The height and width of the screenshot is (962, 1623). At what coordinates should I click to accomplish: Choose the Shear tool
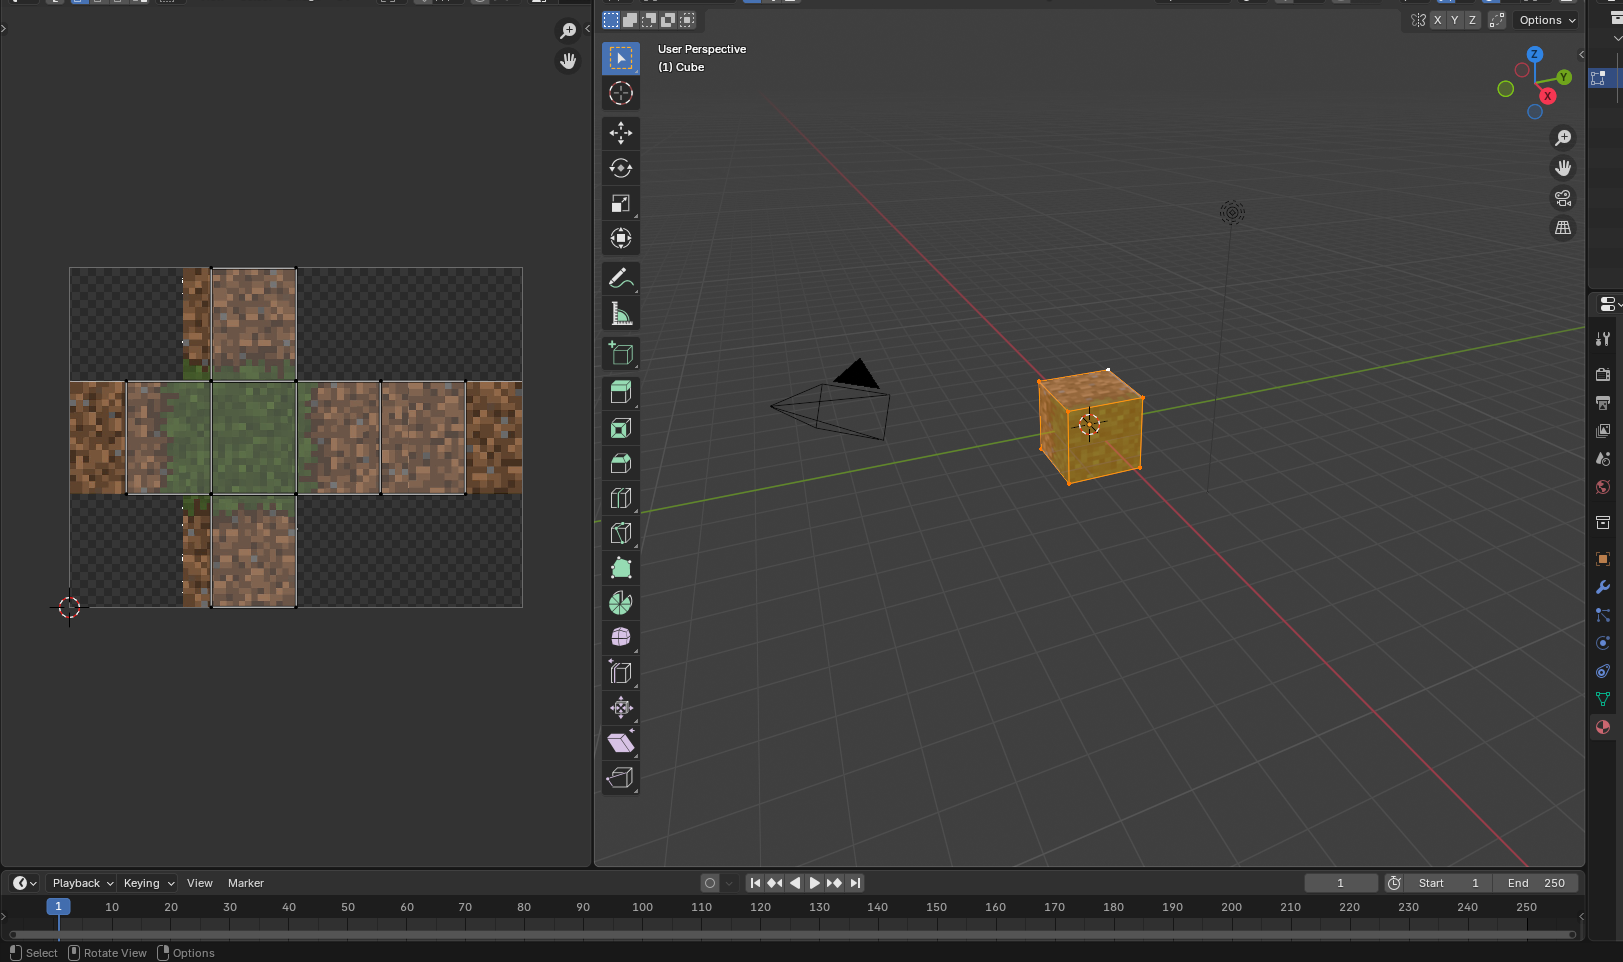[x=621, y=743]
